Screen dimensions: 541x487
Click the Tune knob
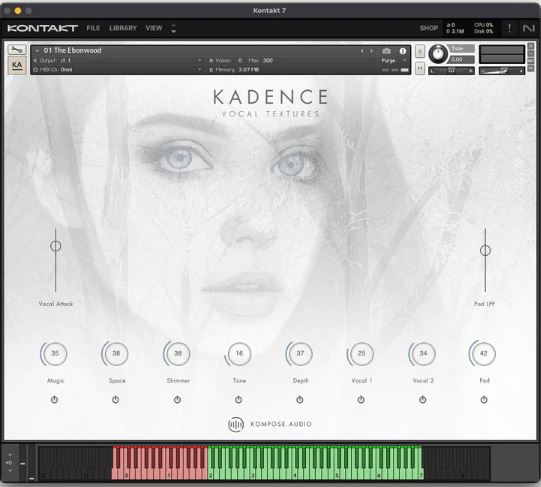pos(438,54)
